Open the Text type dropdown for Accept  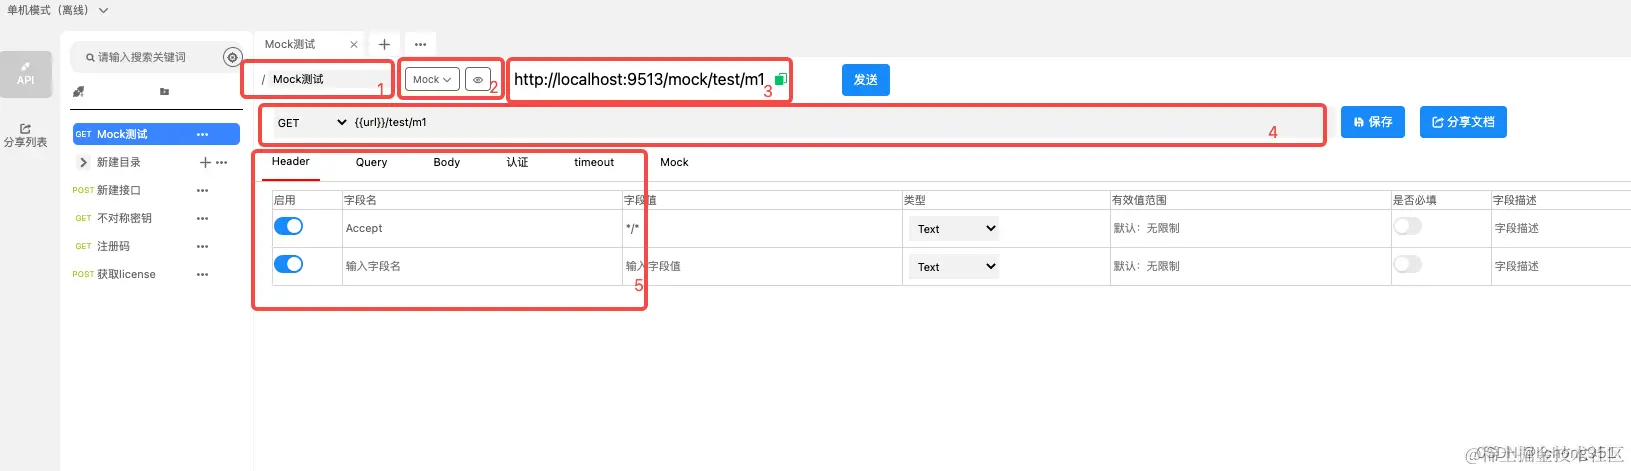[955, 229]
